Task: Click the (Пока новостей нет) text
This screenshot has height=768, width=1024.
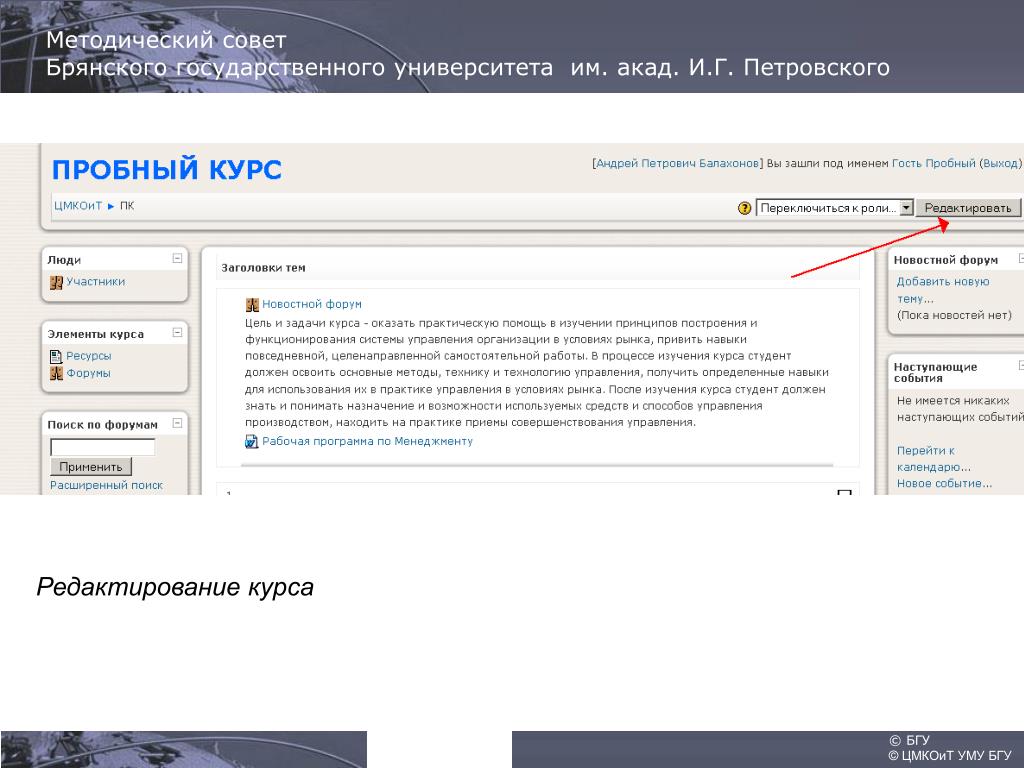Action: [954, 315]
